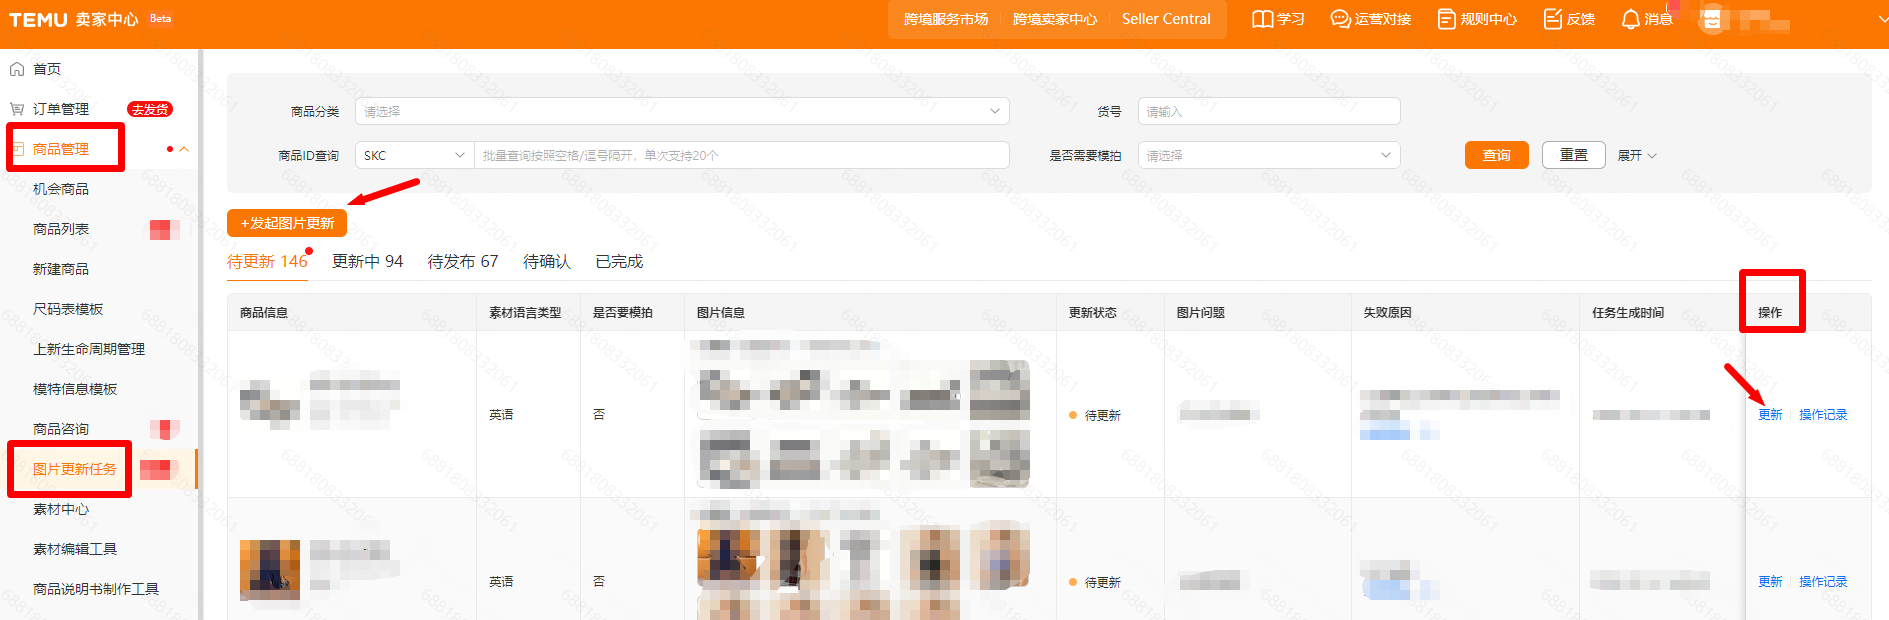
Task: Expand more filters with 展开
Action: click(1637, 155)
